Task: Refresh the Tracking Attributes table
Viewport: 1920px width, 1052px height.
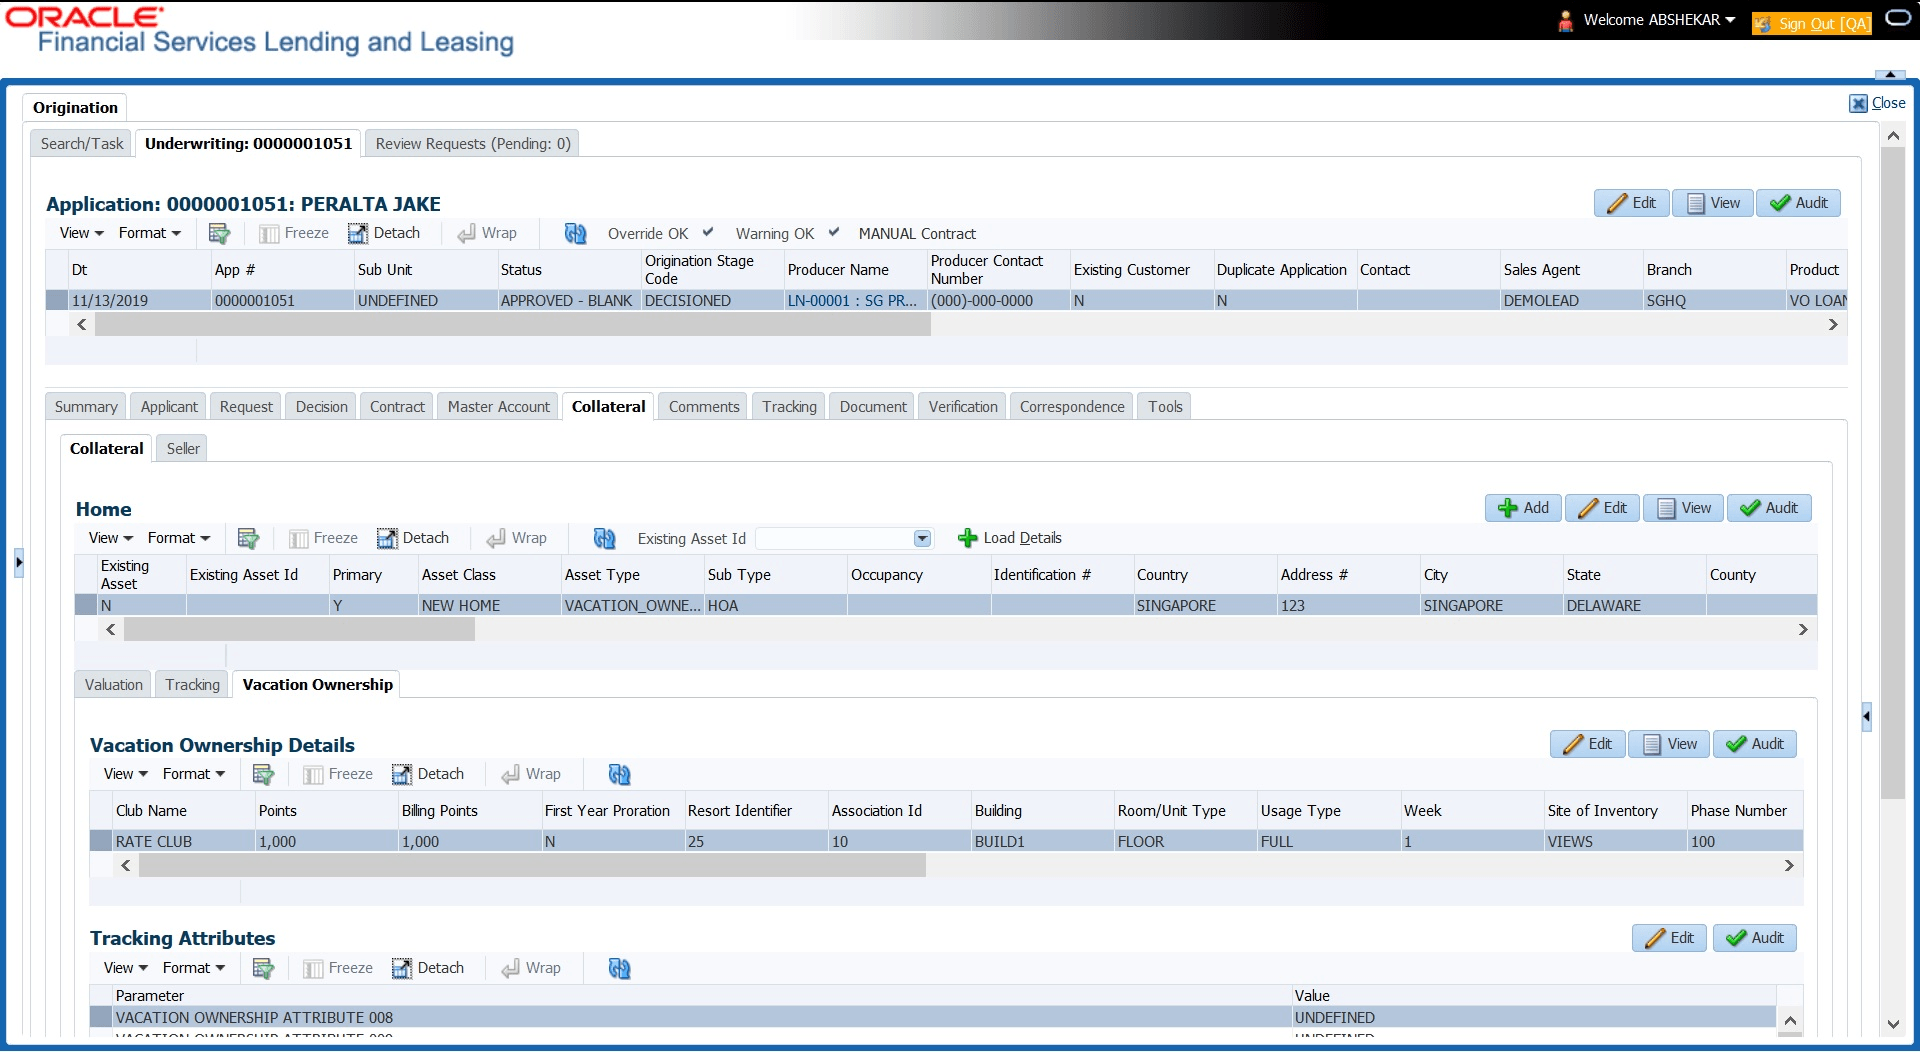Action: (x=619, y=968)
